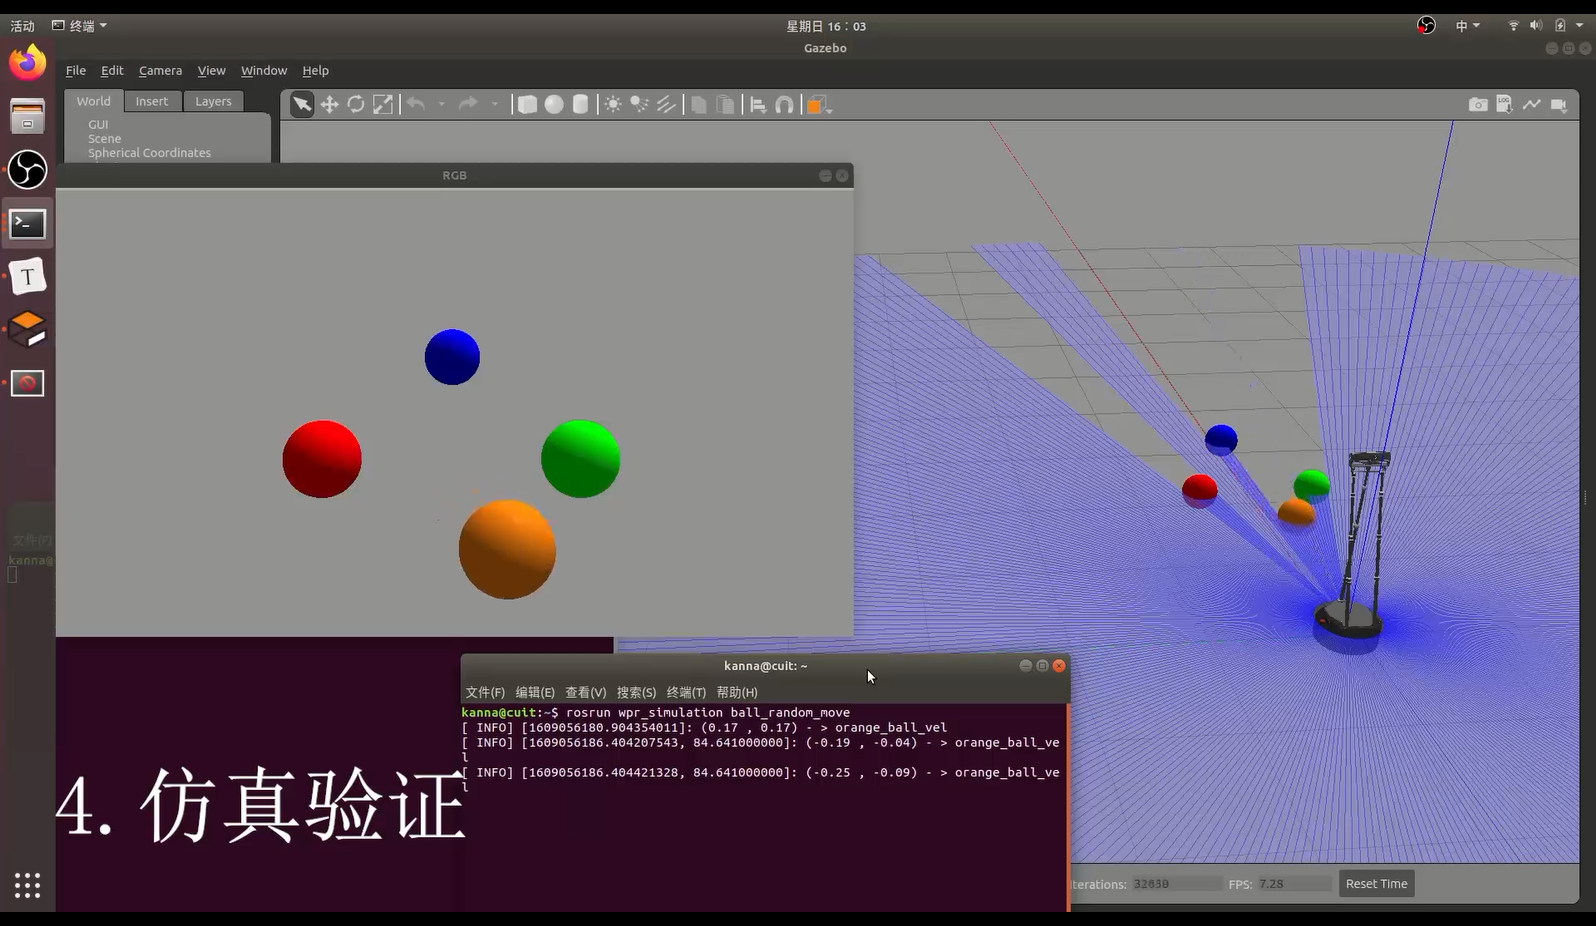This screenshot has height=926, width=1596.
Task: Open 活动 activities overview
Action: click(x=22, y=26)
